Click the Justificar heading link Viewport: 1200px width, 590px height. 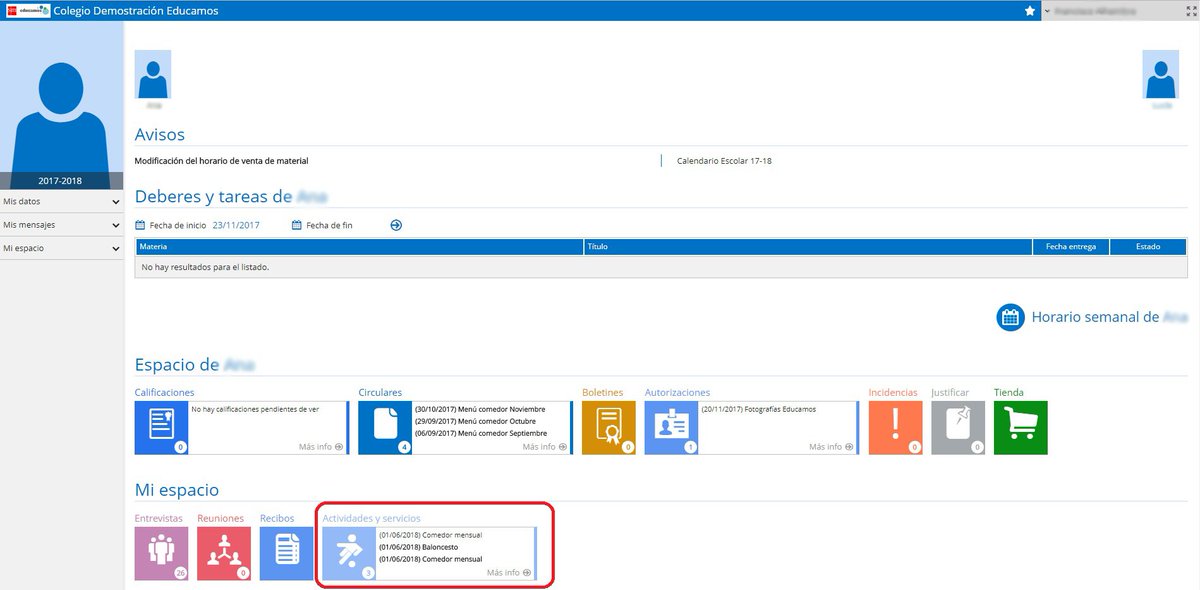tap(950, 393)
